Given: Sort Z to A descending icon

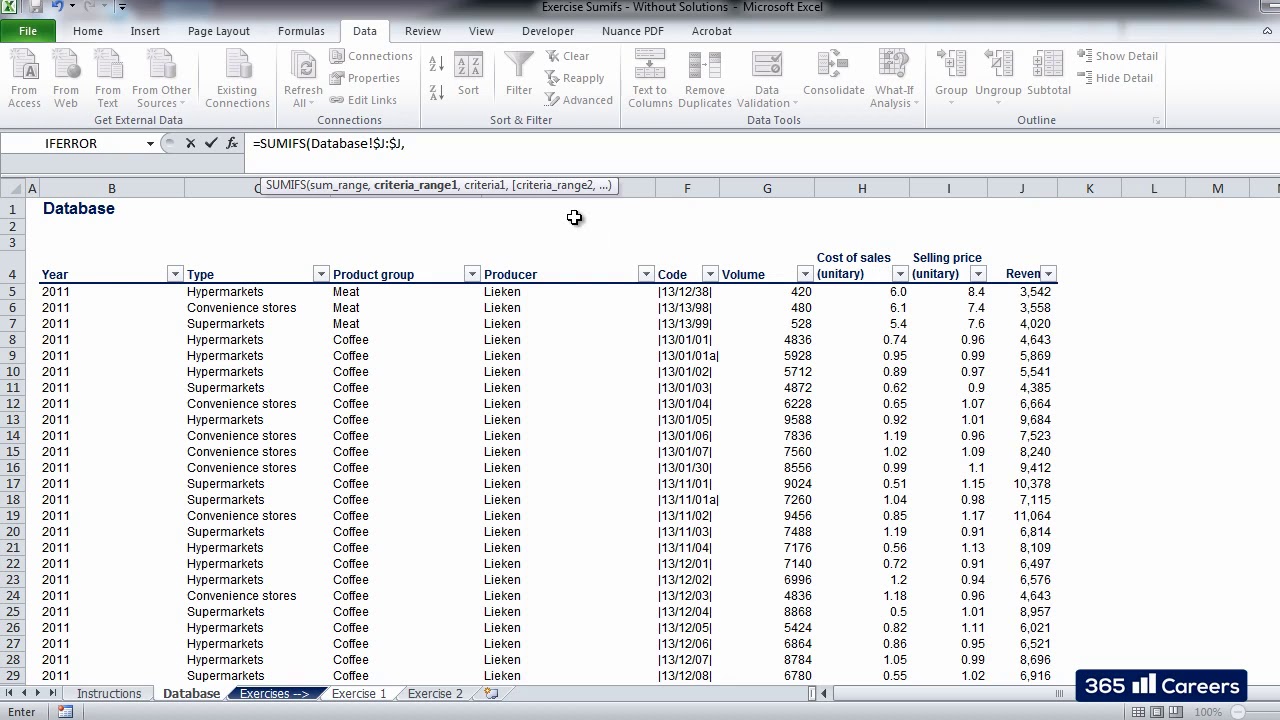Looking at the screenshot, I should pyautogui.click(x=436, y=93).
